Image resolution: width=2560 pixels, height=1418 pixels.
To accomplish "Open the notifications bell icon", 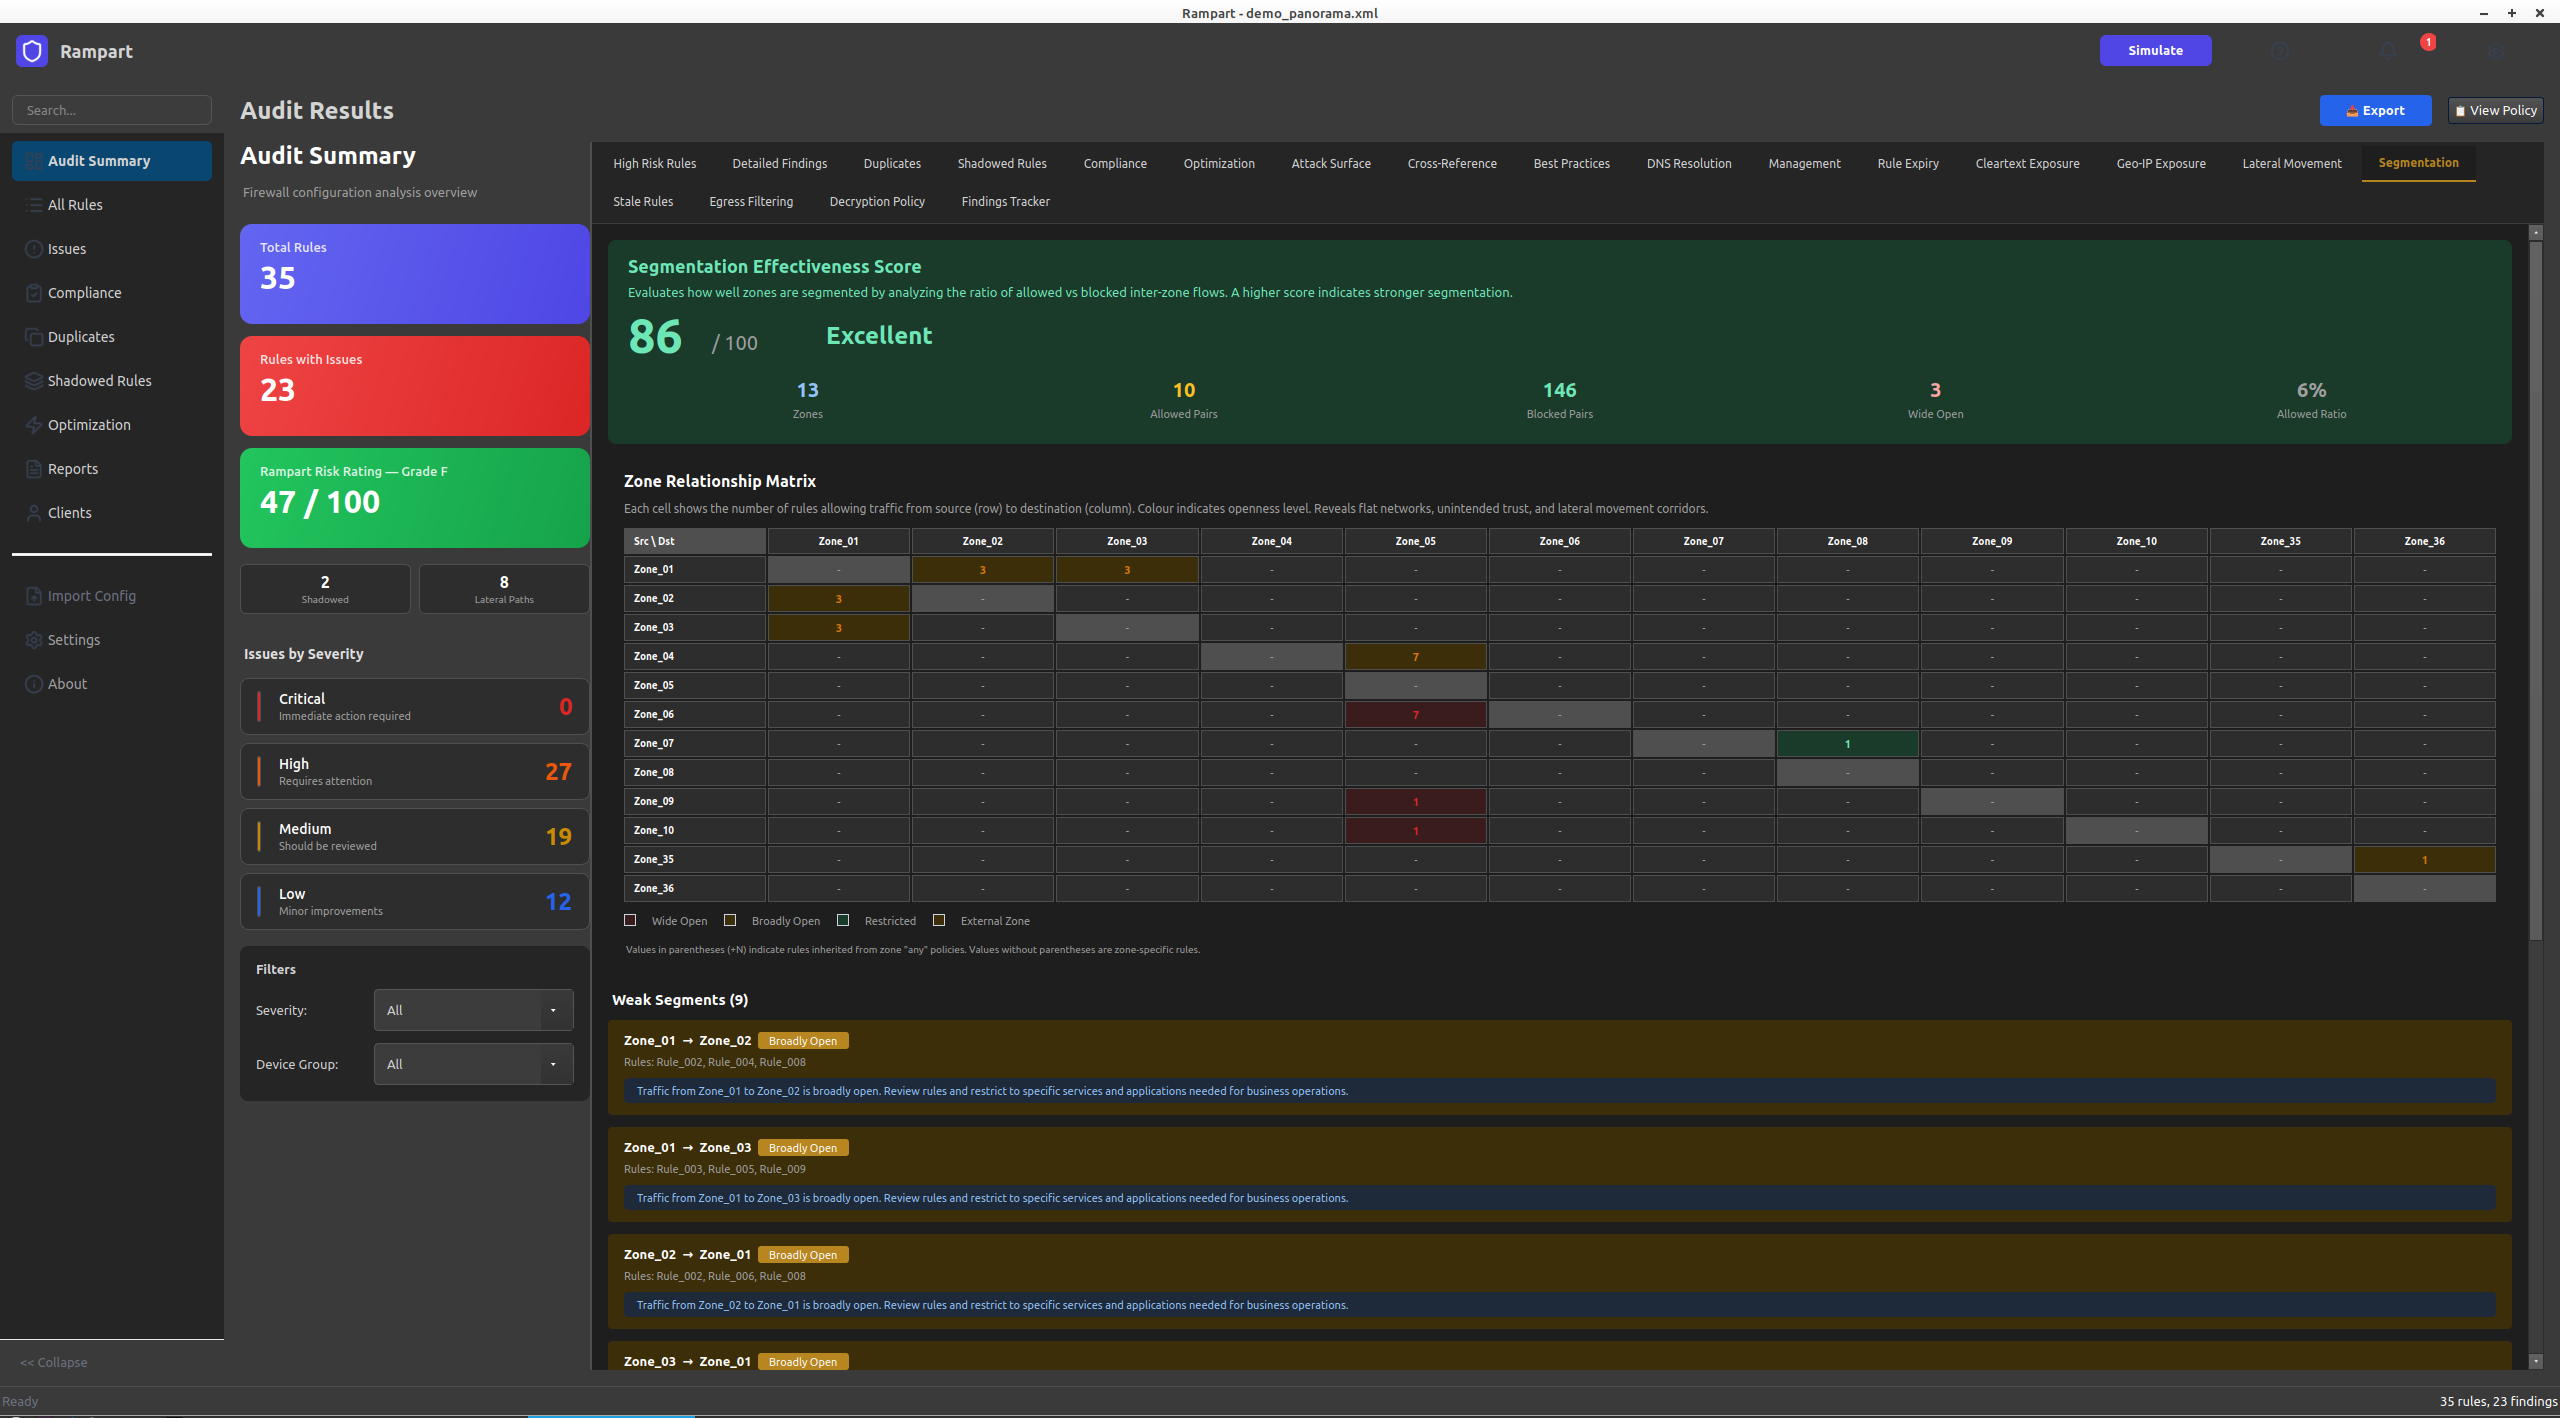I will 2388,51.
